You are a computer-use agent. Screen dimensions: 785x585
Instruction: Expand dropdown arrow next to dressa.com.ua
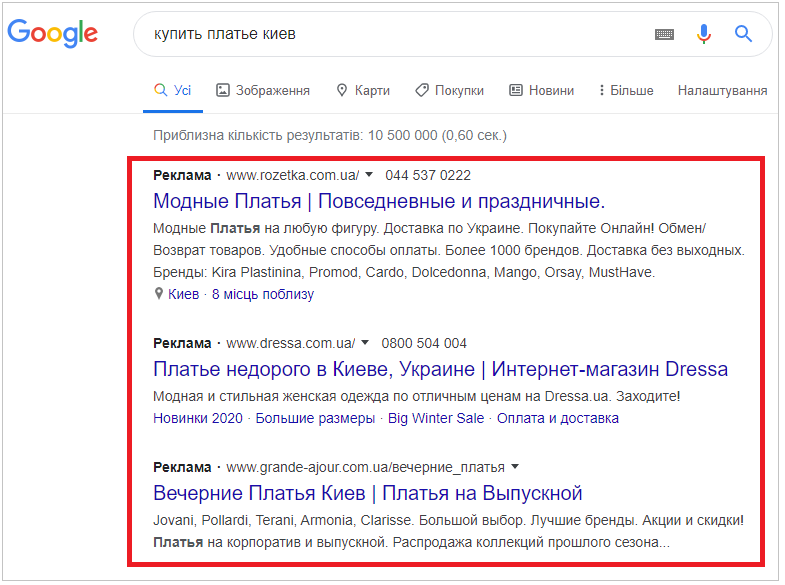(x=365, y=343)
